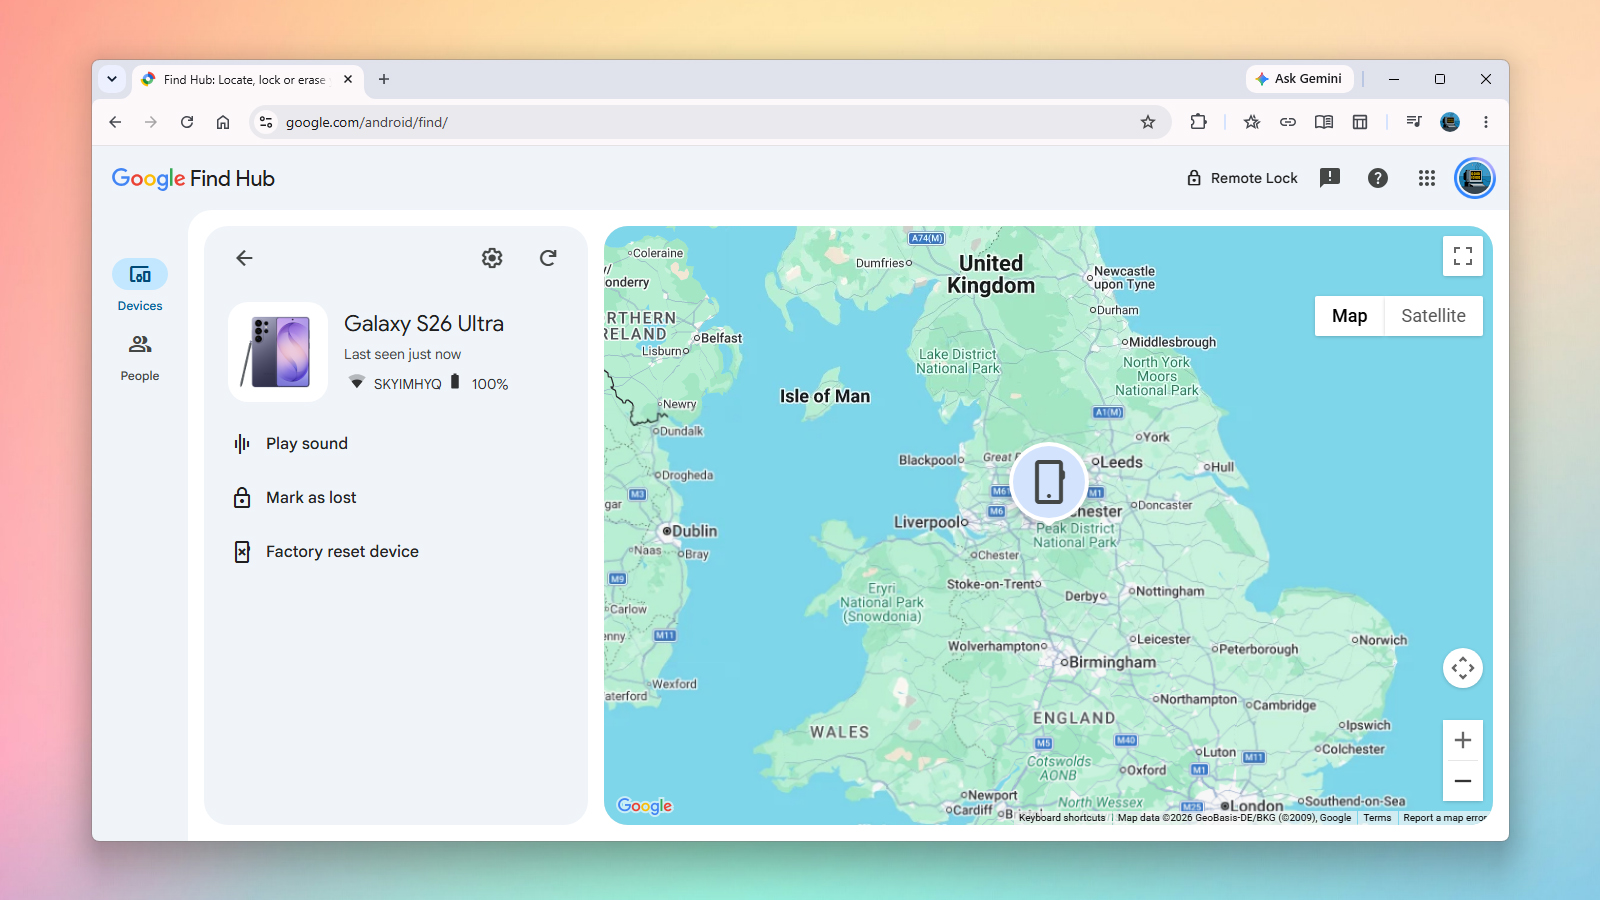1600x900 pixels.
Task: Toggle fullscreen map view
Action: tap(1463, 256)
